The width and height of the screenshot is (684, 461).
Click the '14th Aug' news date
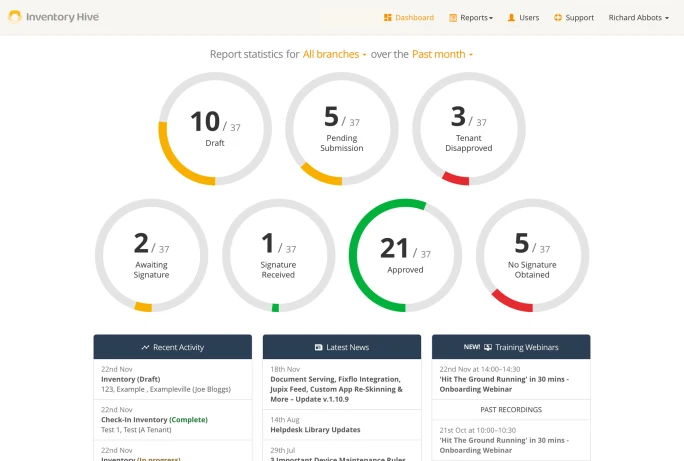coord(285,420)
